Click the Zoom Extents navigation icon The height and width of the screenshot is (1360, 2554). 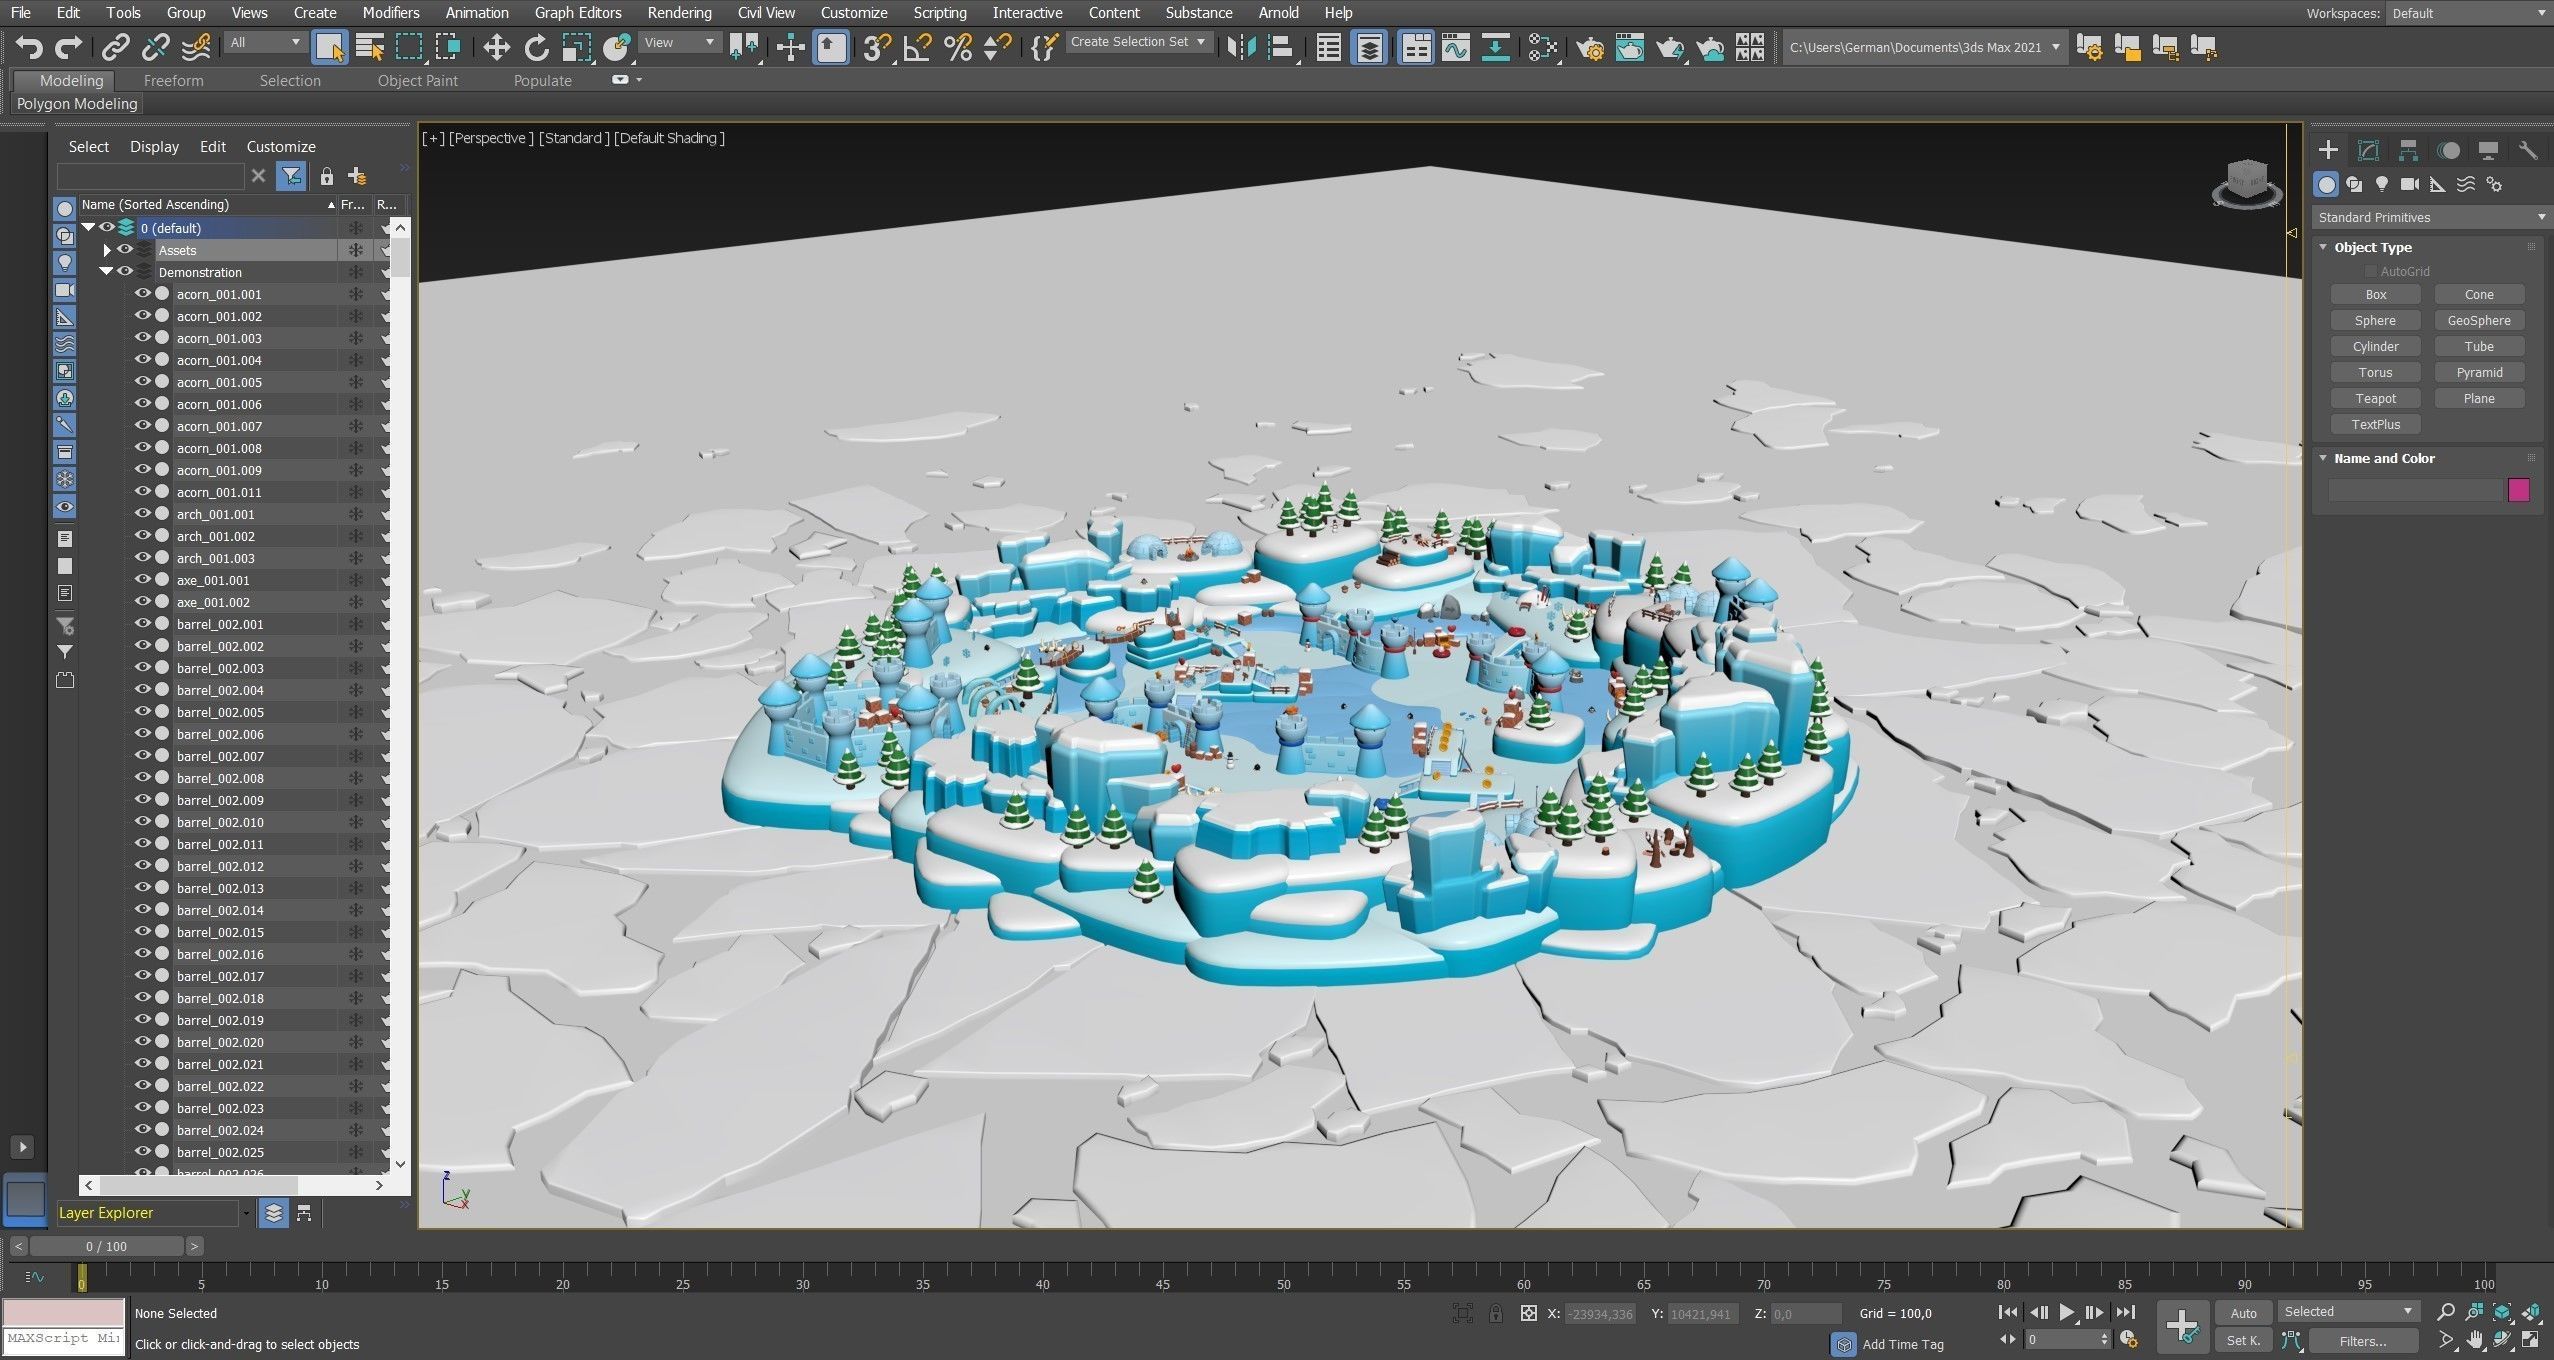click(x=2503, y=1312)
